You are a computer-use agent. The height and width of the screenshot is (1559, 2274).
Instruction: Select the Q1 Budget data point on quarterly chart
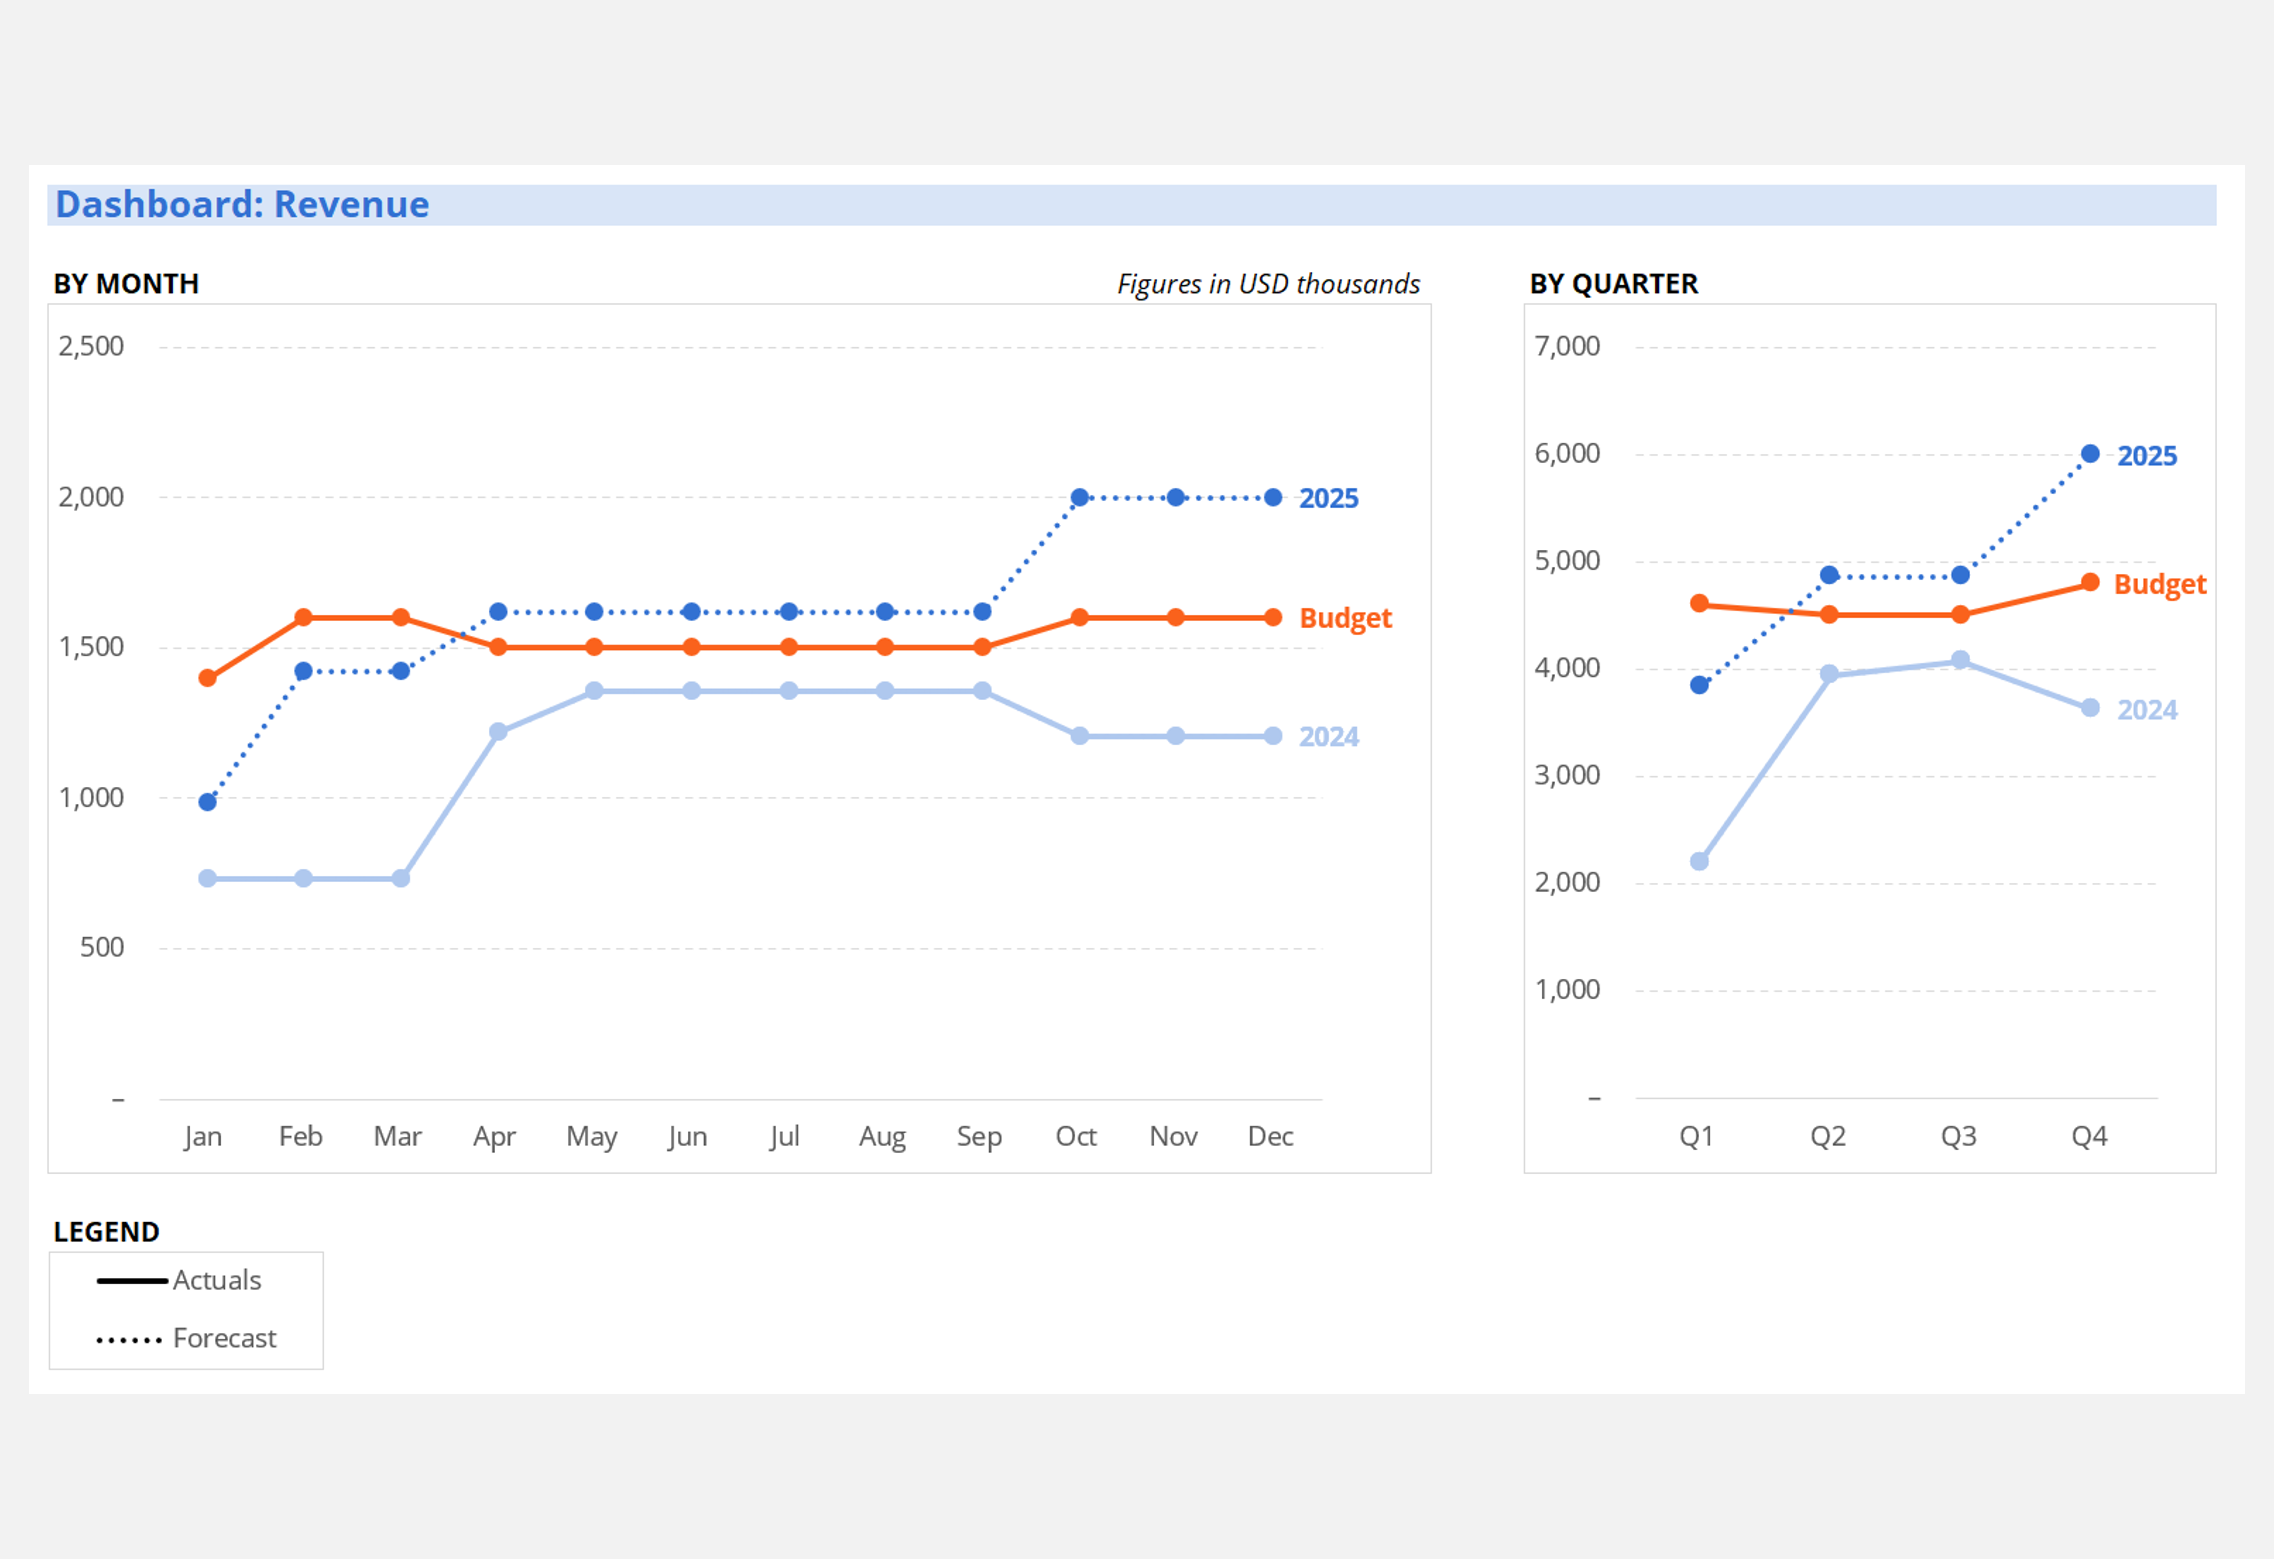(x=1697, y=603)
